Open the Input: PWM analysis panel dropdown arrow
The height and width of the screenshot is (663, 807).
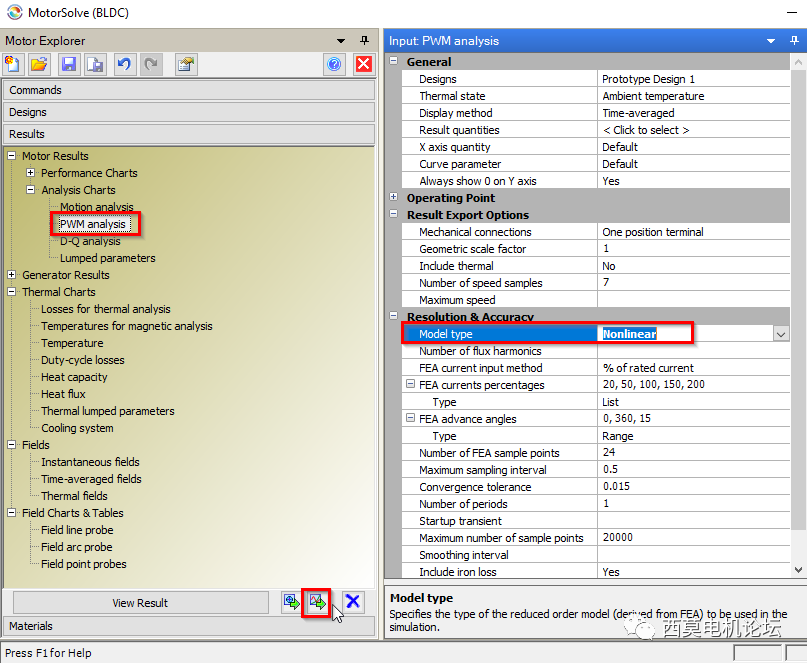click(x=771, y=41)
